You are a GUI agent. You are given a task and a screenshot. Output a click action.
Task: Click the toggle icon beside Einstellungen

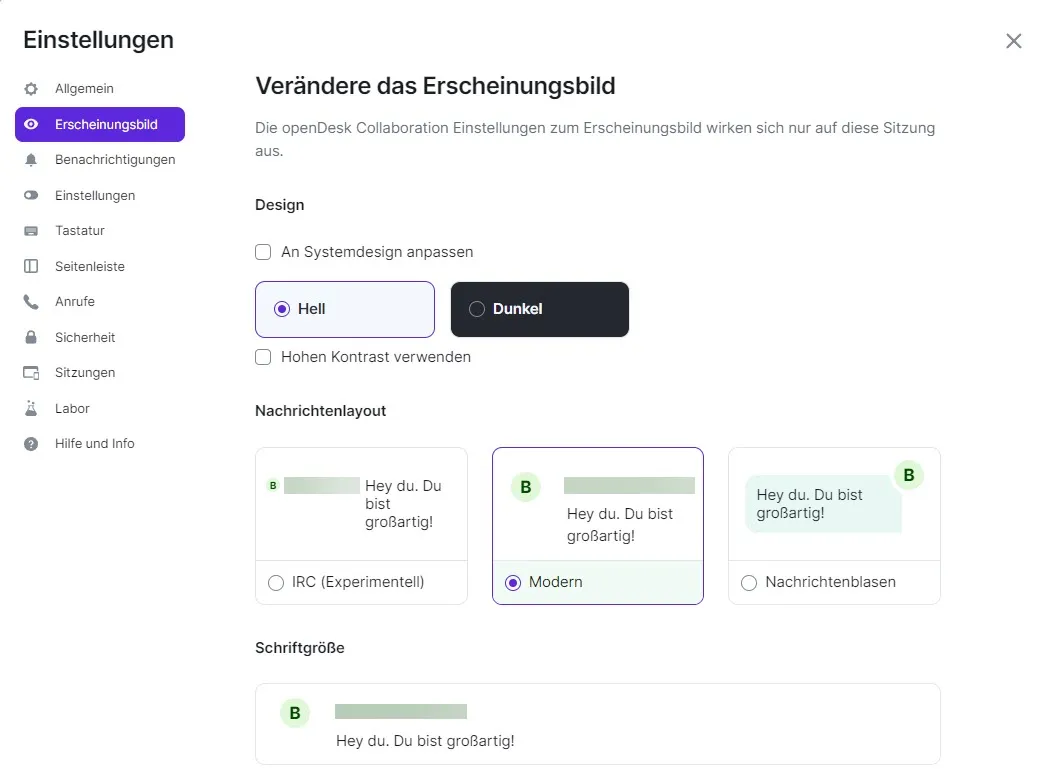tap(31, 195)
